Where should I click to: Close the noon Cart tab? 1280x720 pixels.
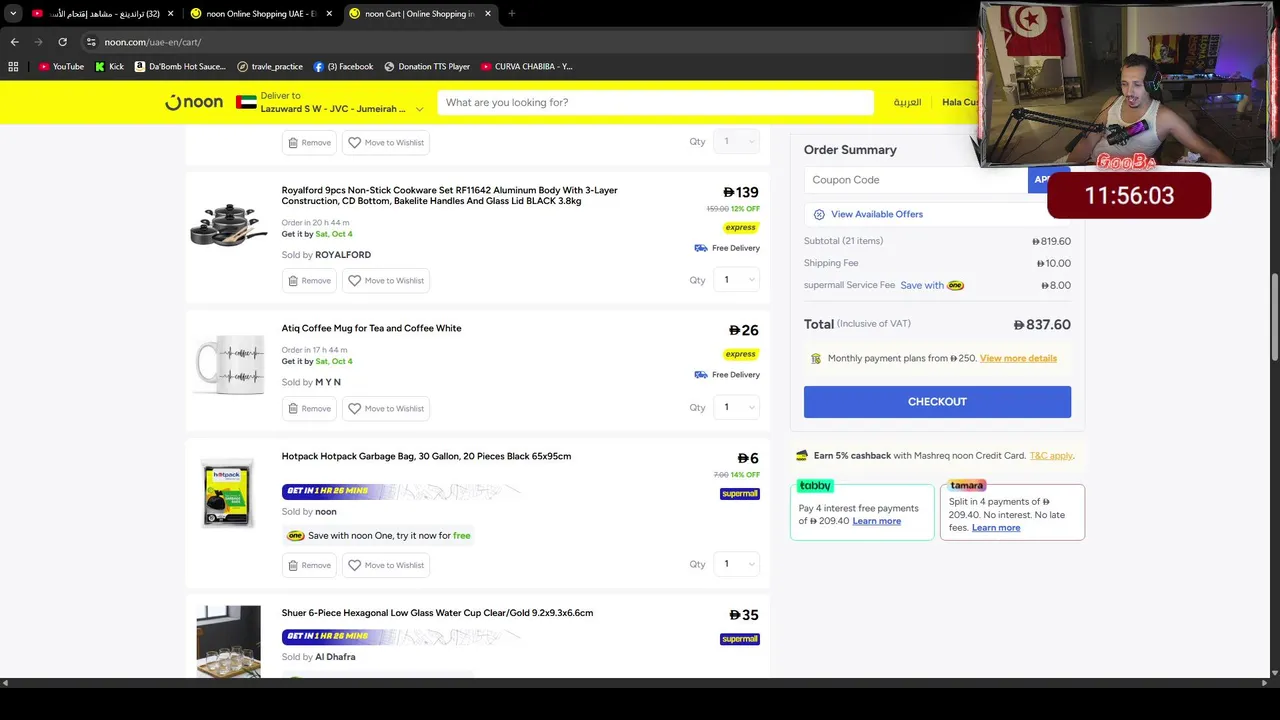pyautogui.click(x=488, y=14)
